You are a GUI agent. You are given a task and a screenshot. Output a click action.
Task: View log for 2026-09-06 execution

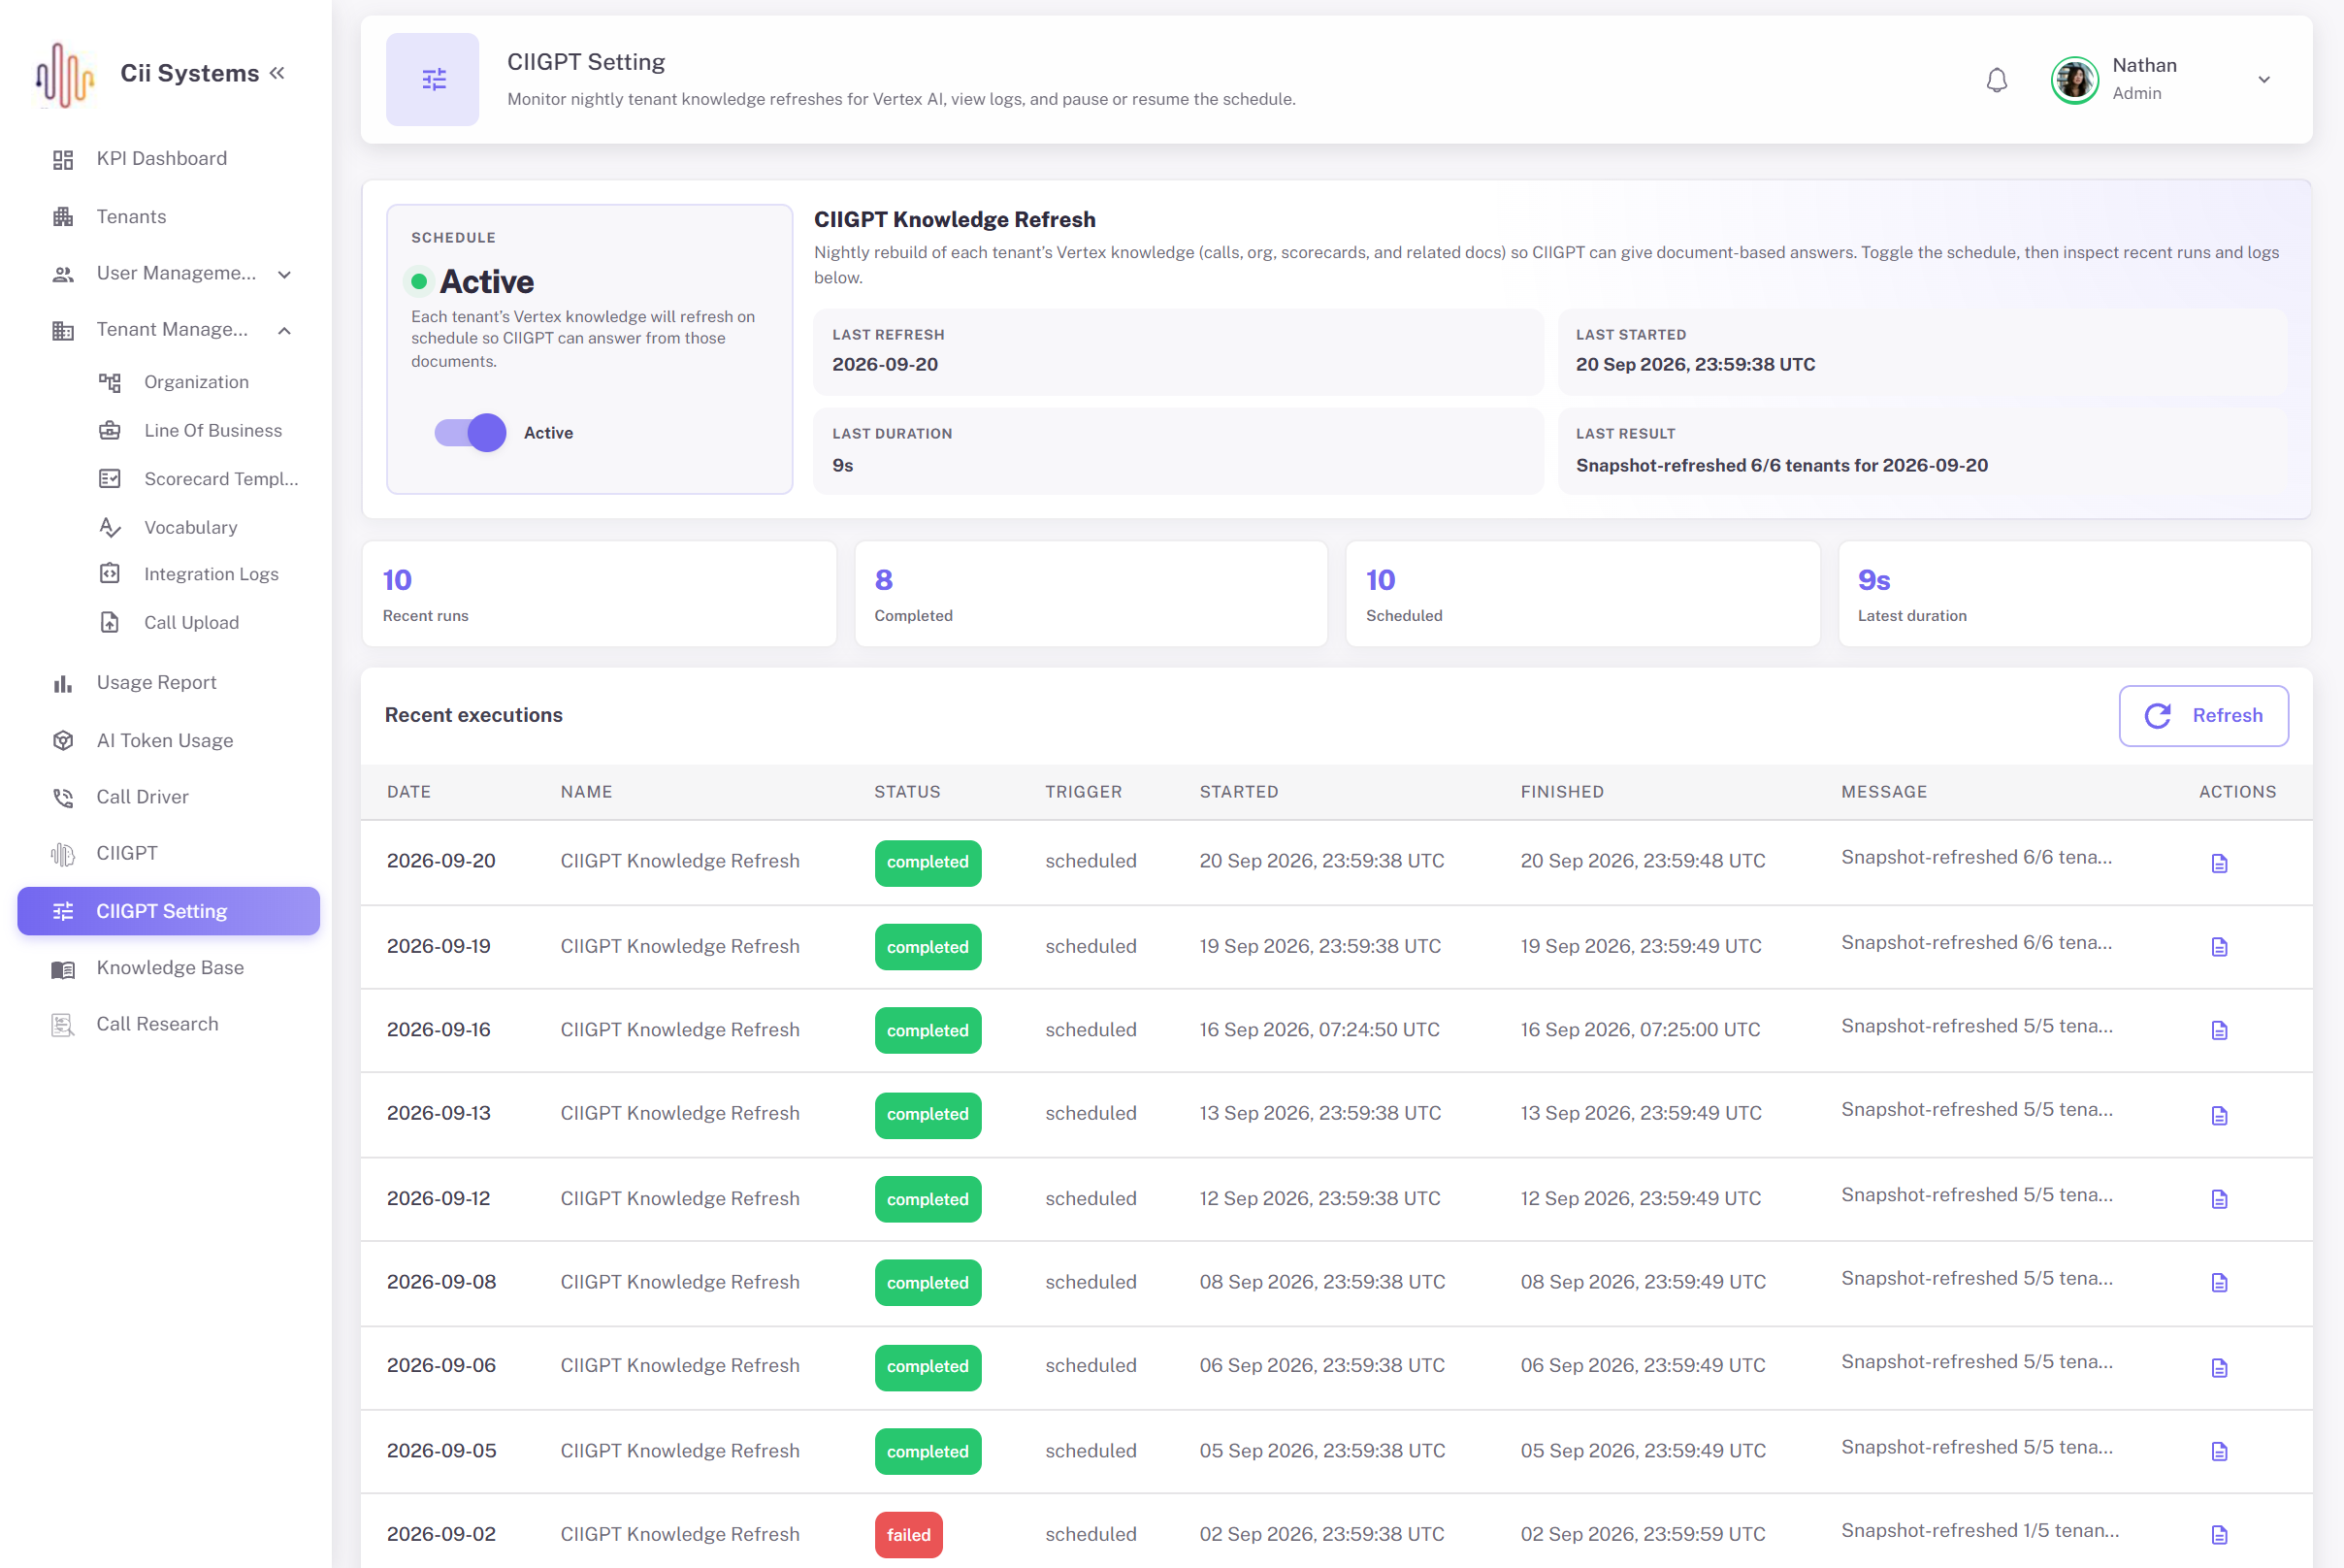[x=2219, y=1368]
